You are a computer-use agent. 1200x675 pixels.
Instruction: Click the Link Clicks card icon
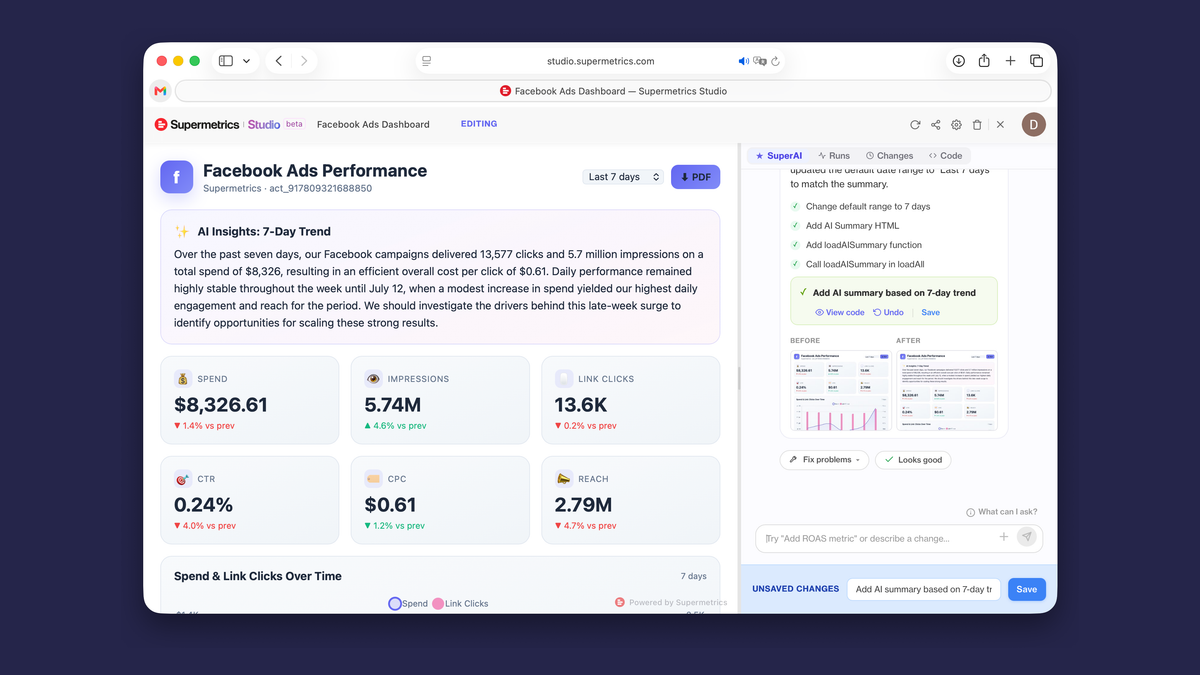tap(563, 379)
